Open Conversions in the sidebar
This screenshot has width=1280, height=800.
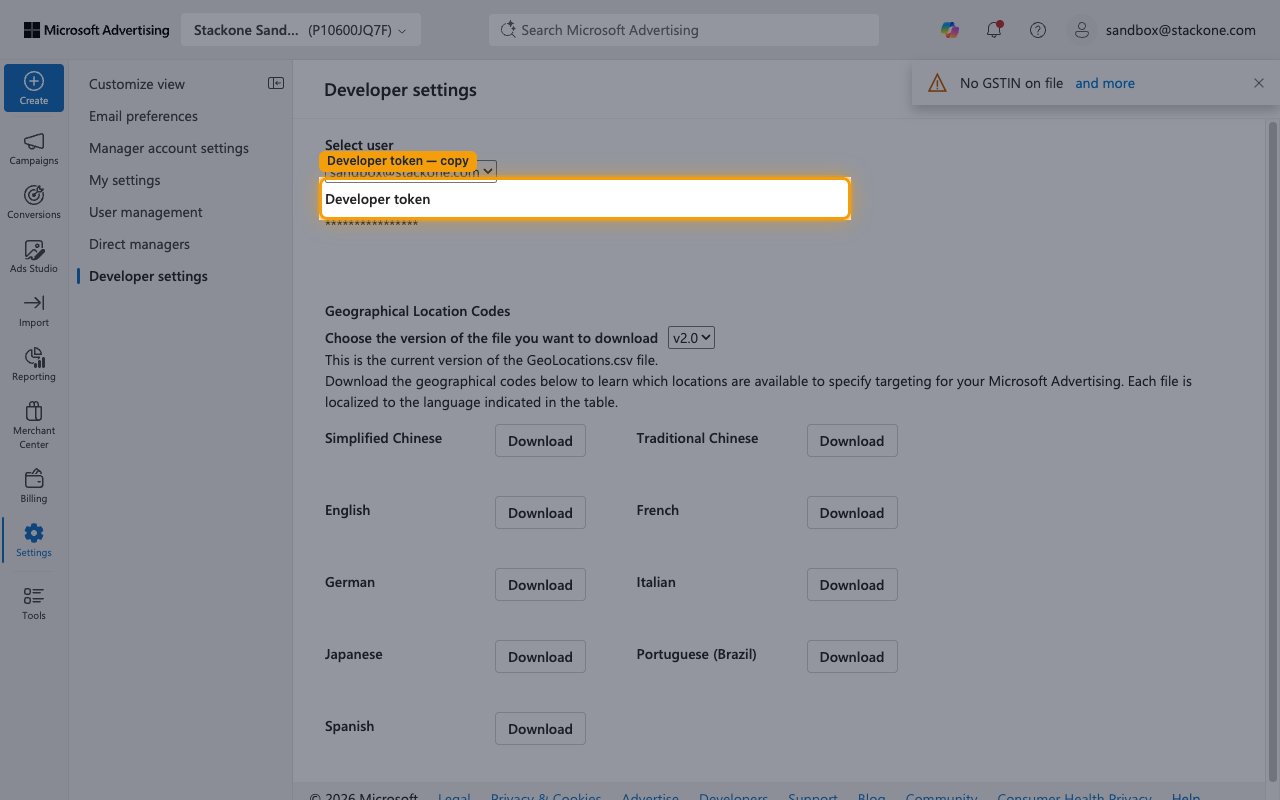click(34, 202)
